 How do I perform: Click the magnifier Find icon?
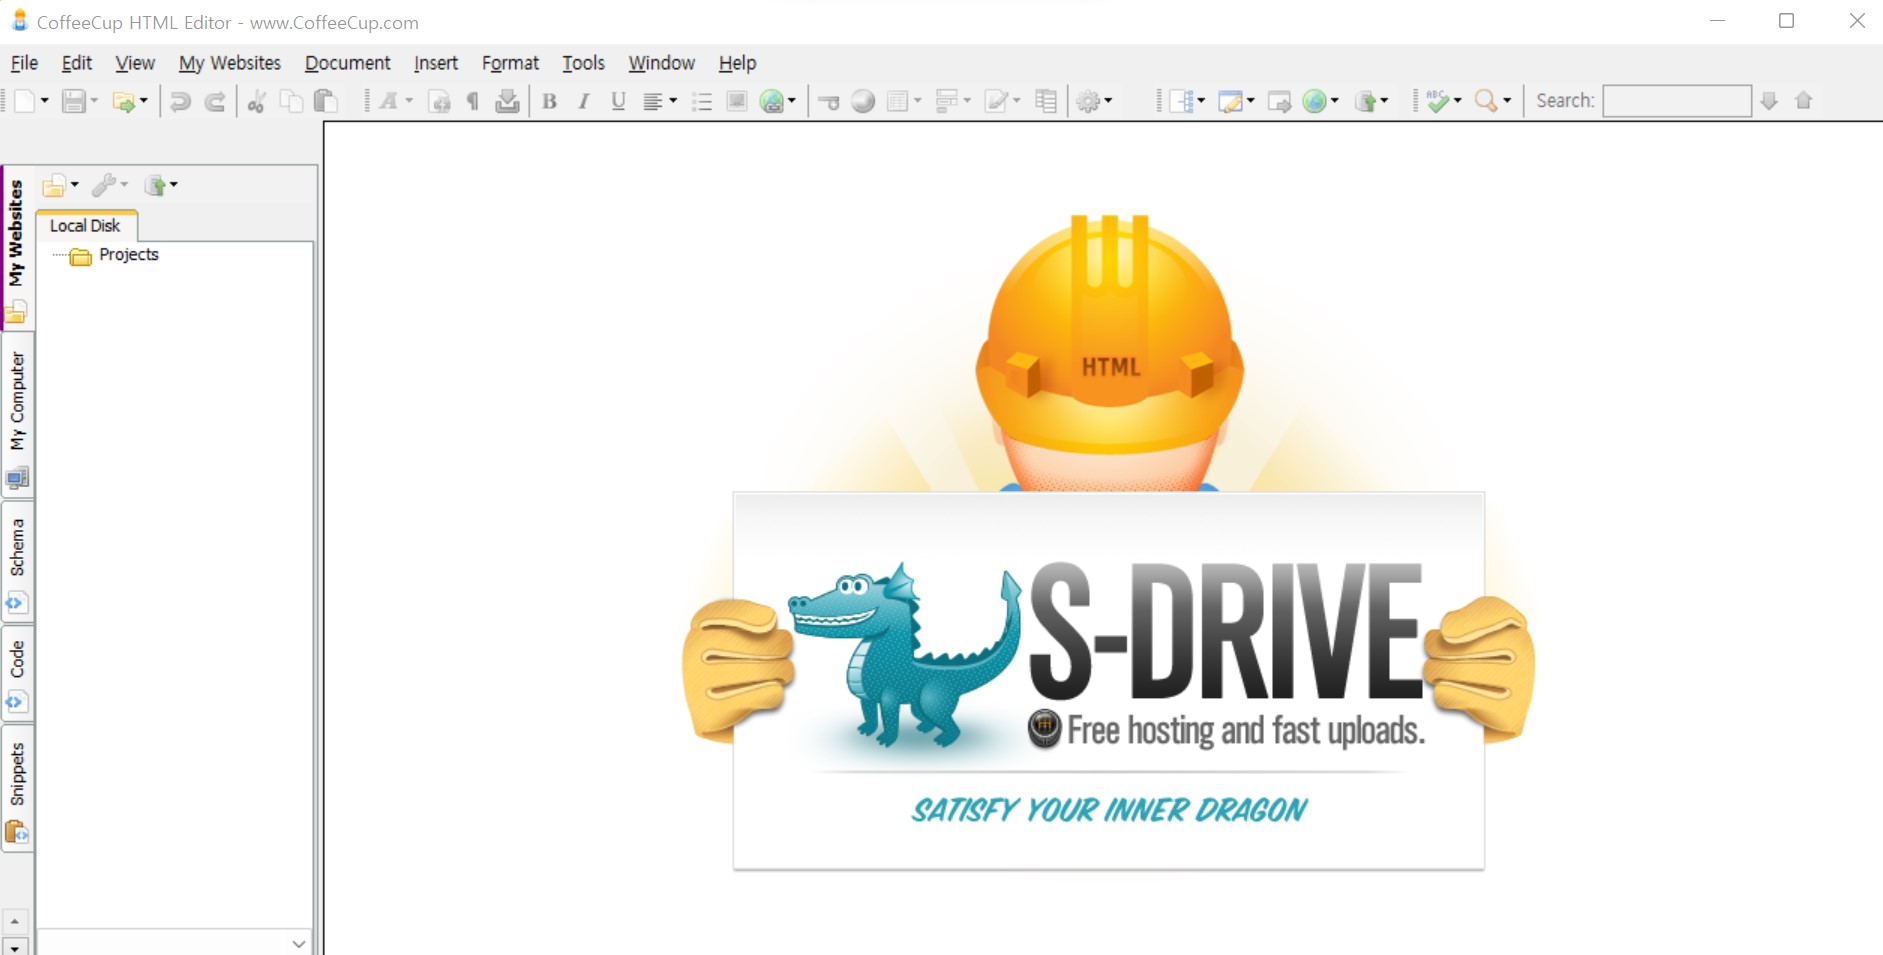click(x=1487, y=101)
